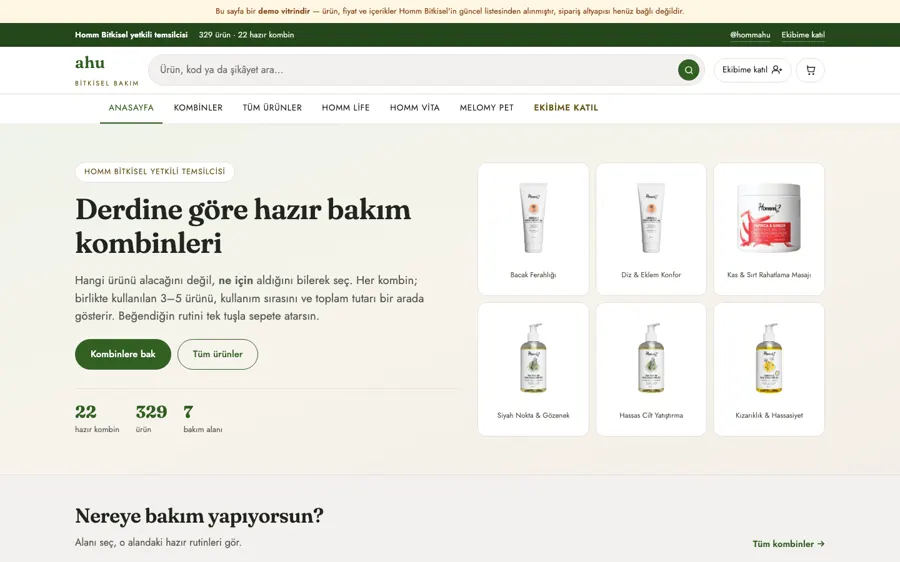Click the add-person icon in Ekibime katıl button

point(777,69)
